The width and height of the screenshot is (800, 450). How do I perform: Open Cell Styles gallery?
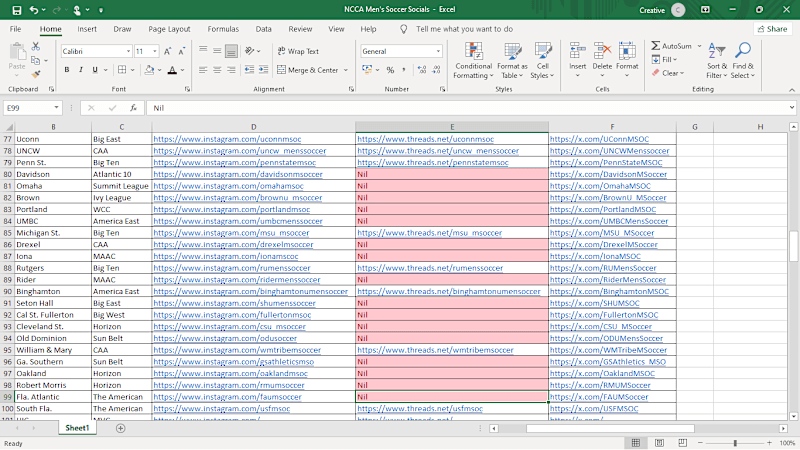542,61
